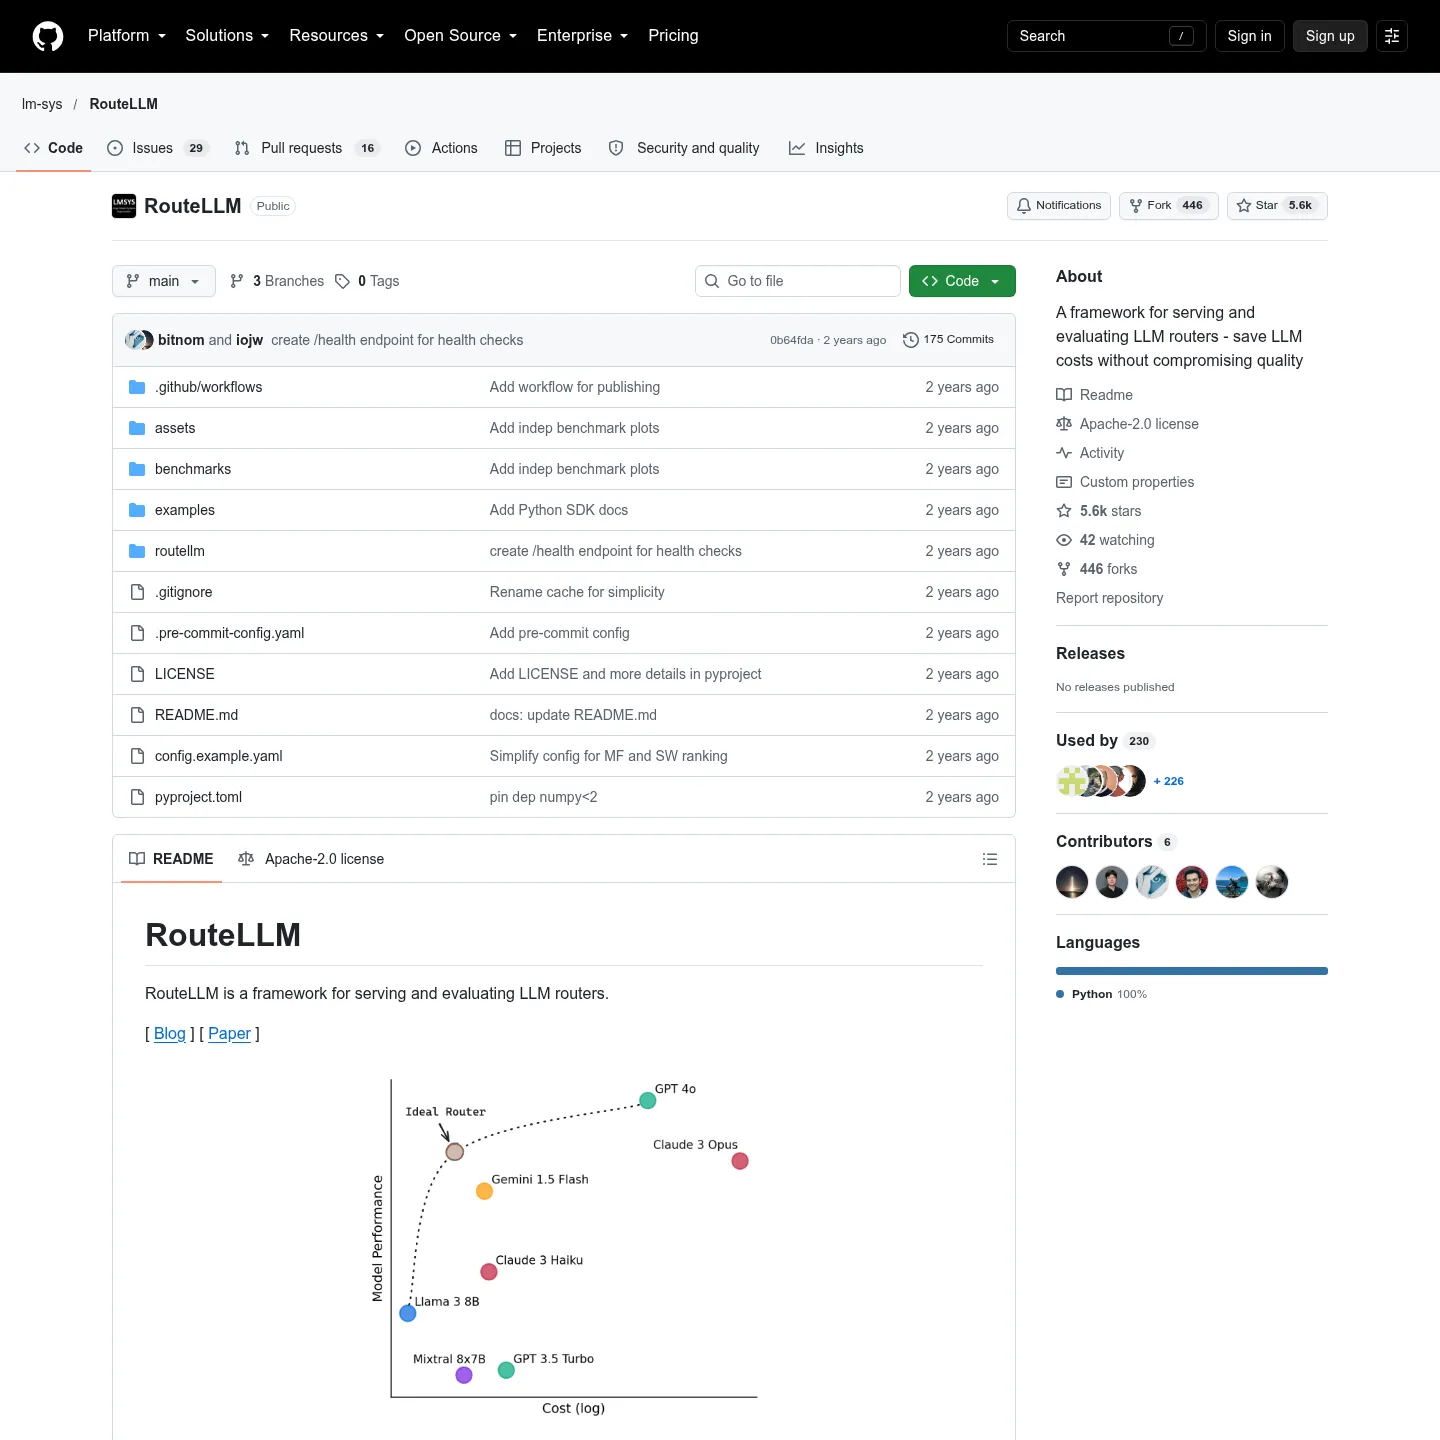Open the Enterprise dropdown
The height and width of the screenshot is (1440, 1440).
tap(583, 36)
